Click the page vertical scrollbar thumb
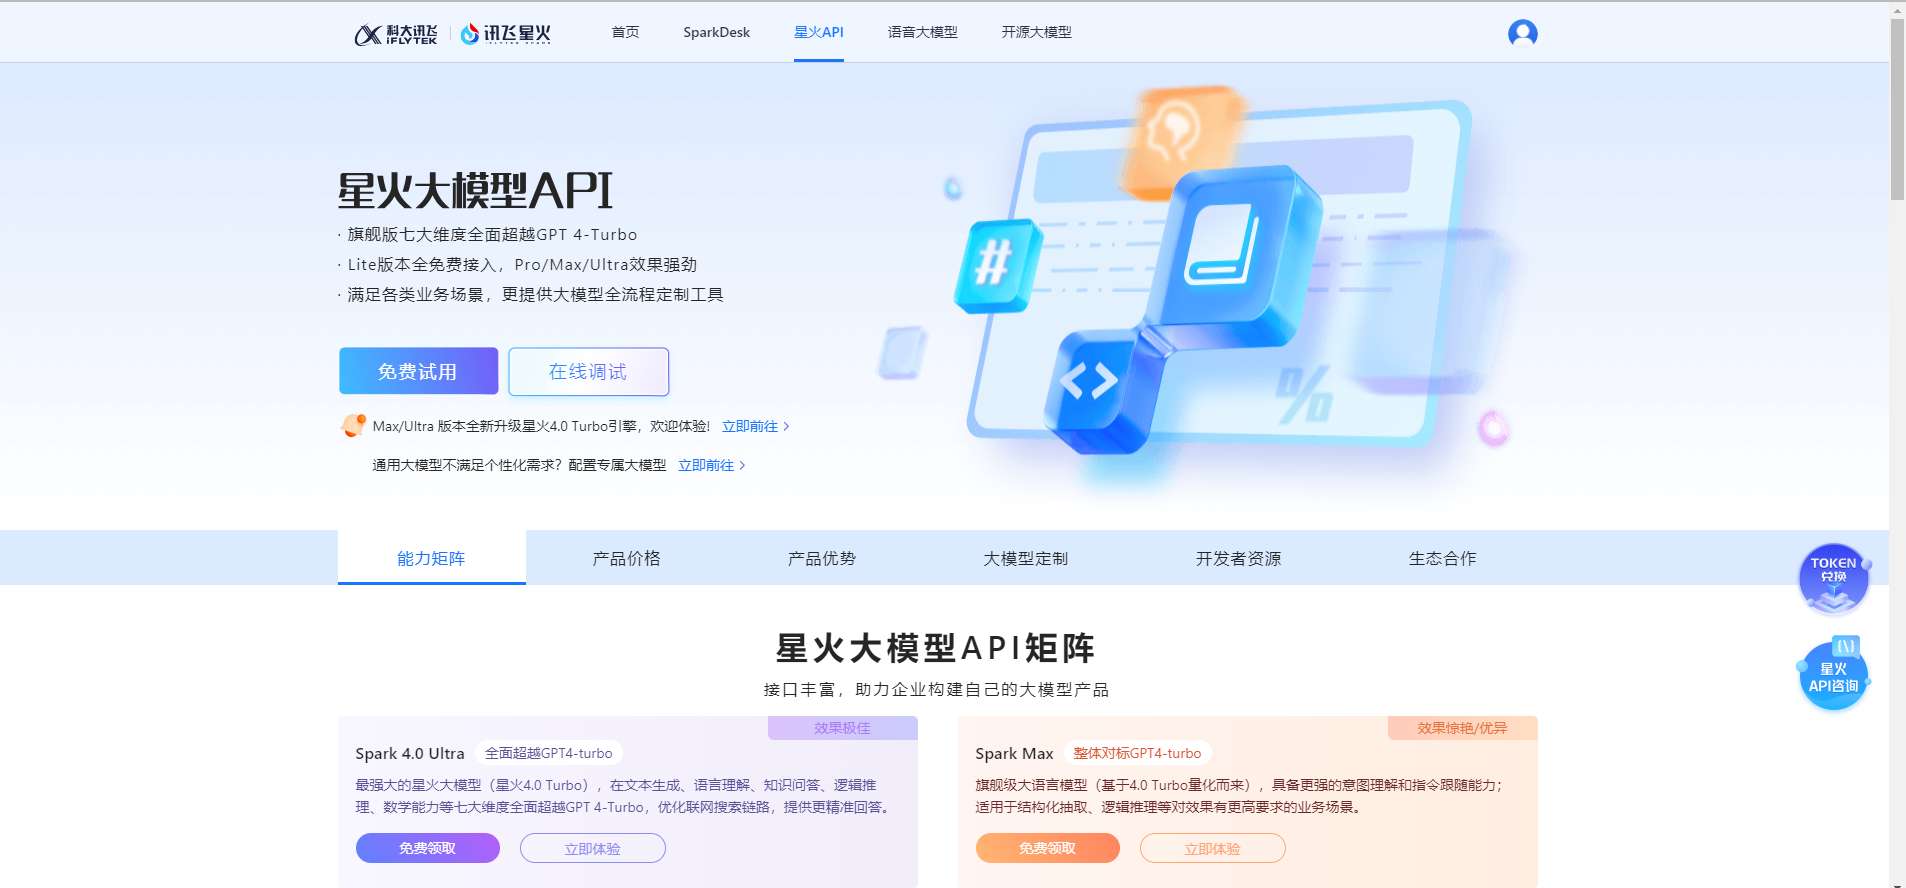Viewport: 1906px width, 888px height. click(1897, 108)
